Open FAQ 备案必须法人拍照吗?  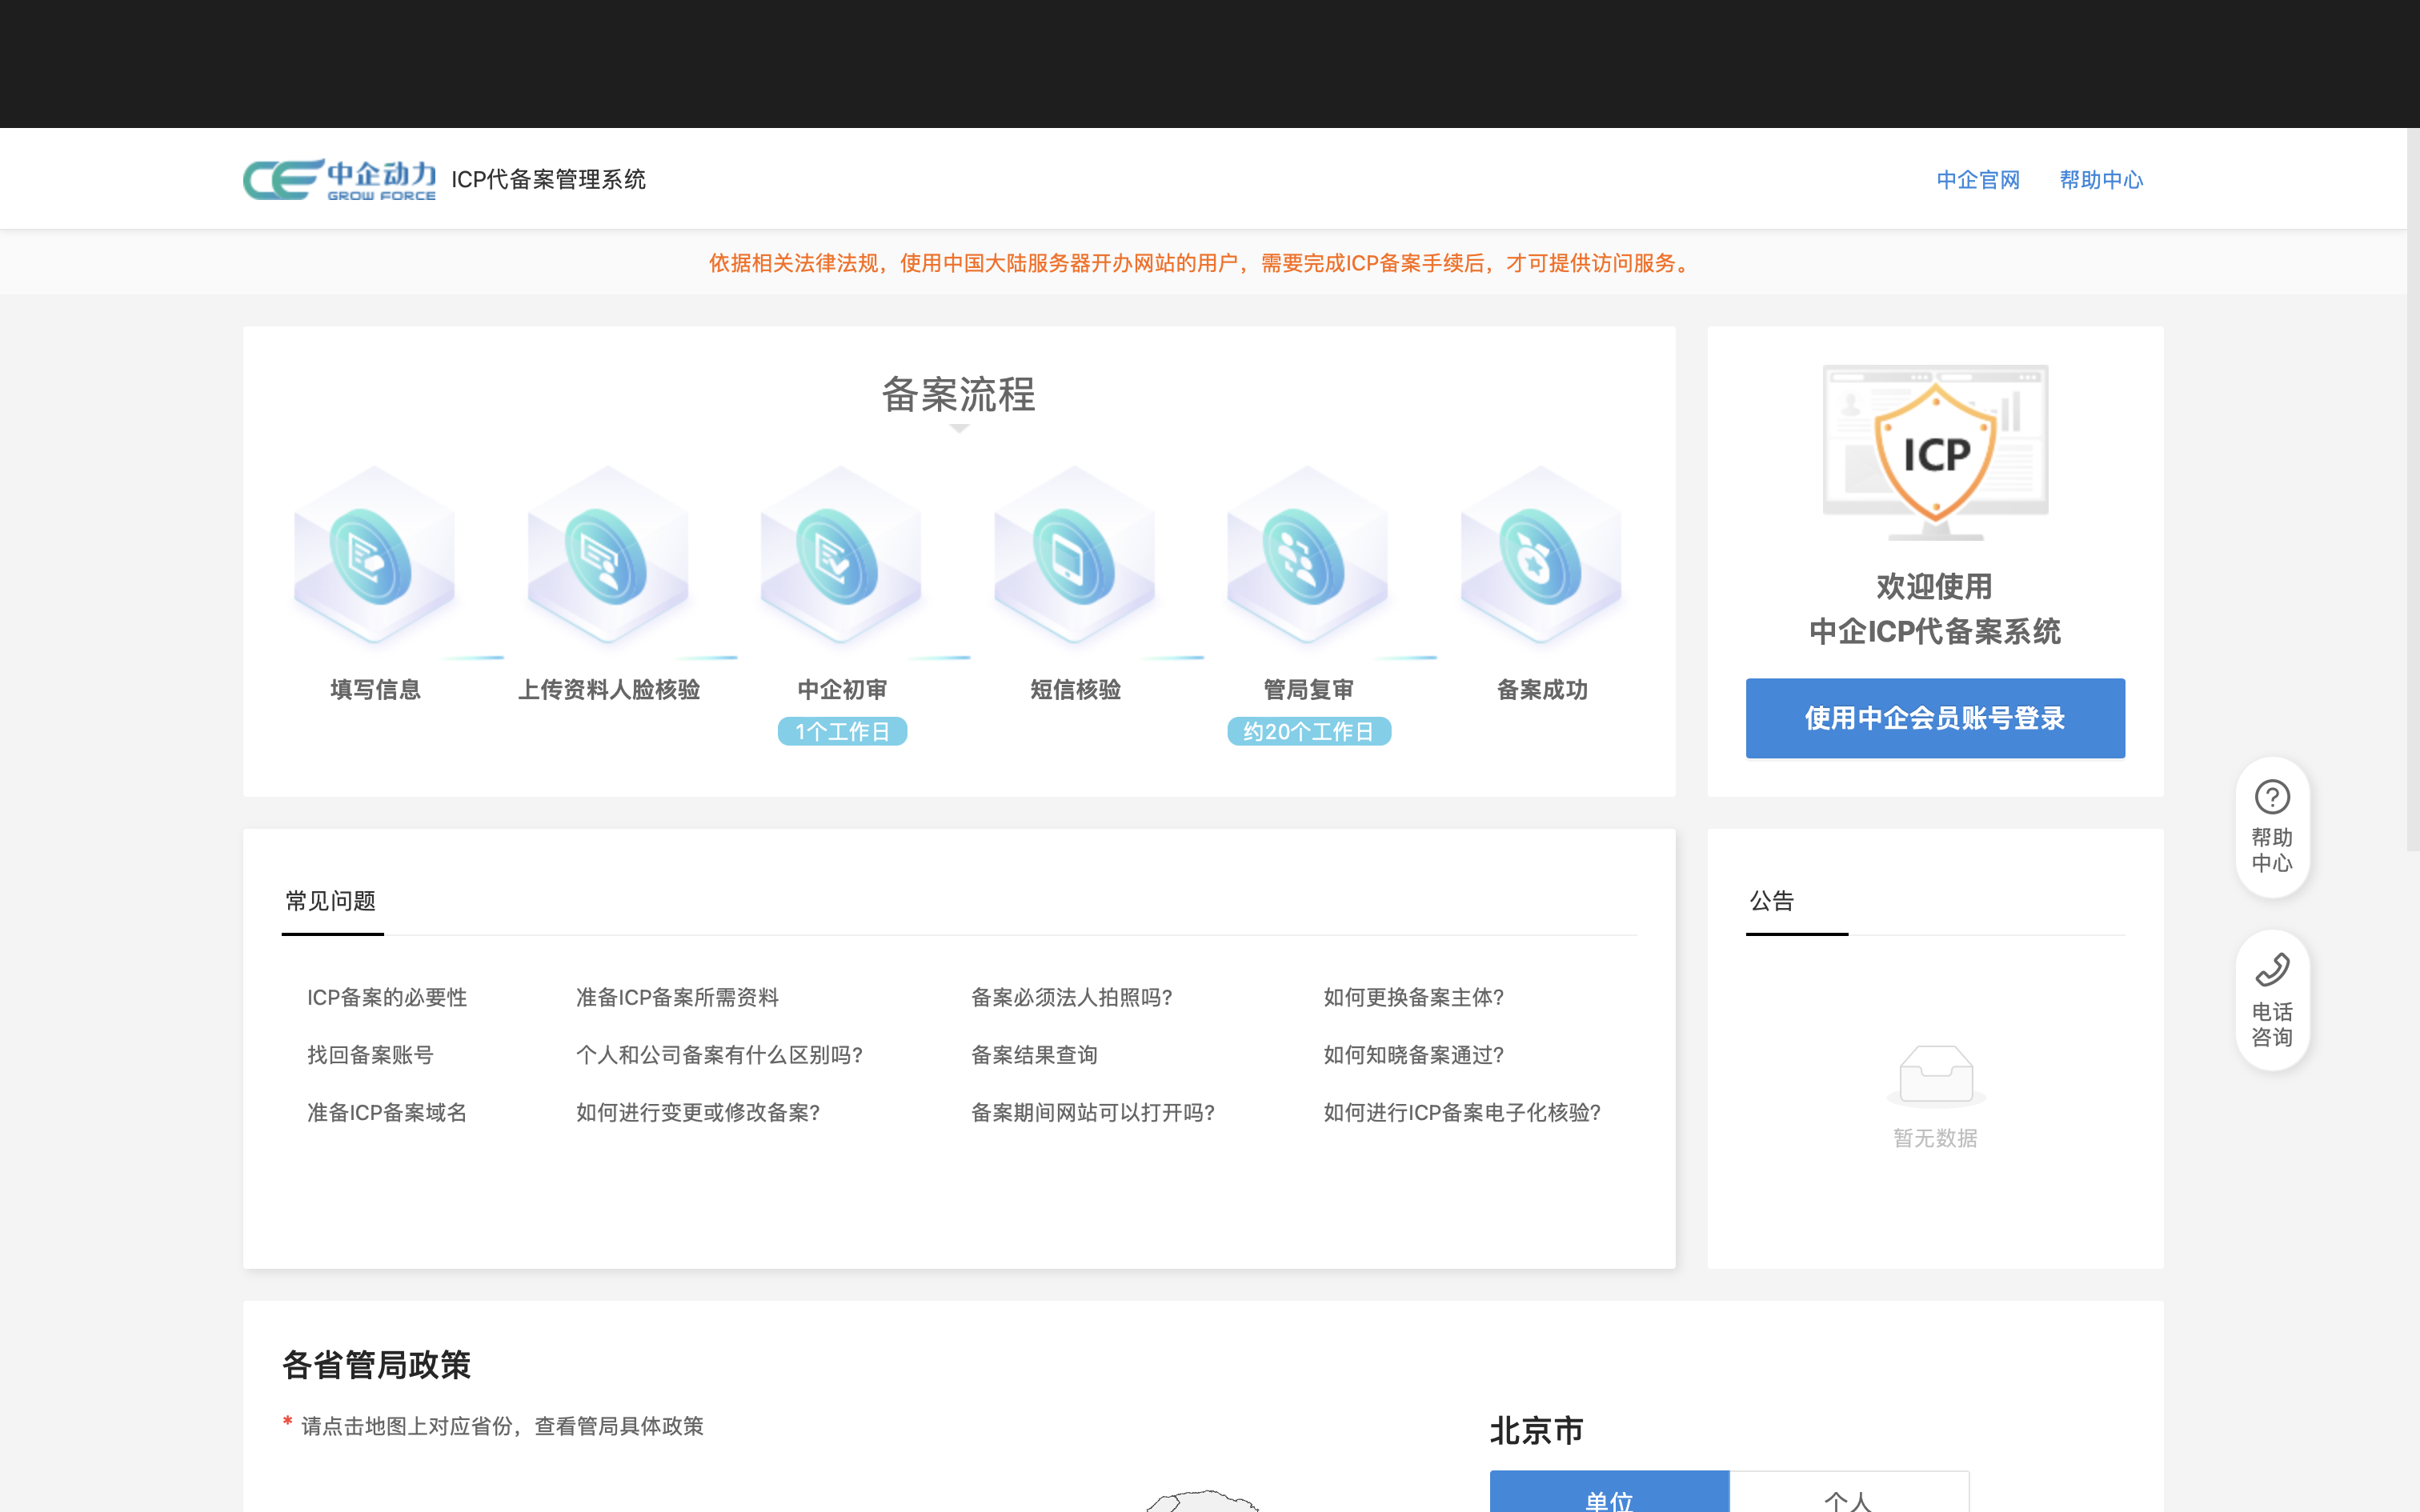pos(1071,997)
